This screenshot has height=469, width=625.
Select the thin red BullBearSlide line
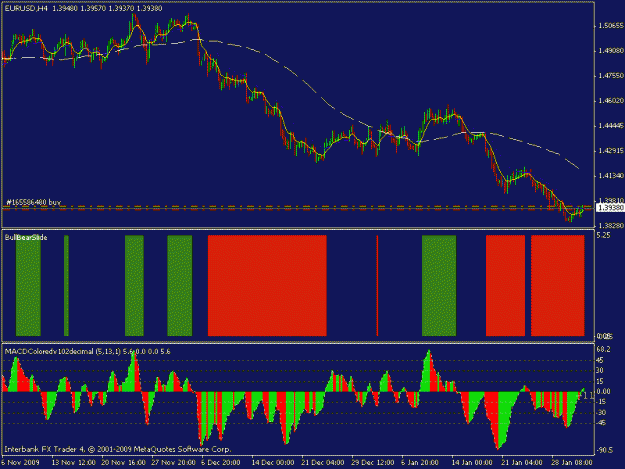click(x=377, y=286)
